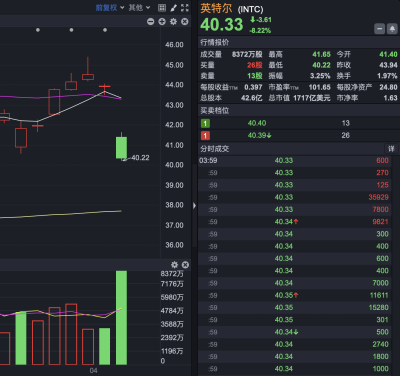Viewport: 400px width, 376px height.
Task: Select the drawing brush tool
Action: click(173, 8)
